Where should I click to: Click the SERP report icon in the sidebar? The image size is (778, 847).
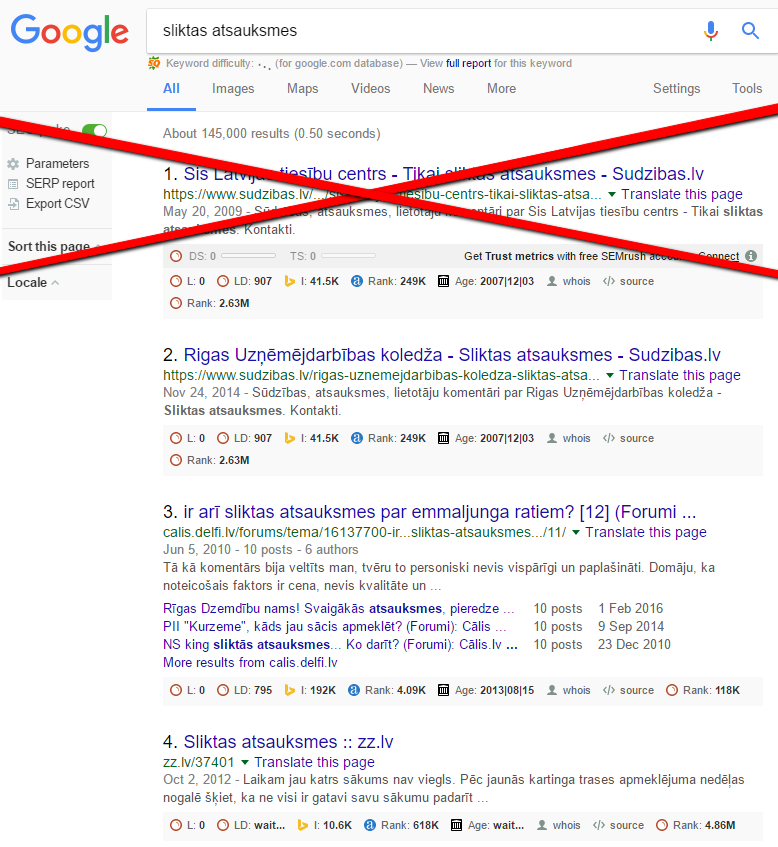click(14, 184)
